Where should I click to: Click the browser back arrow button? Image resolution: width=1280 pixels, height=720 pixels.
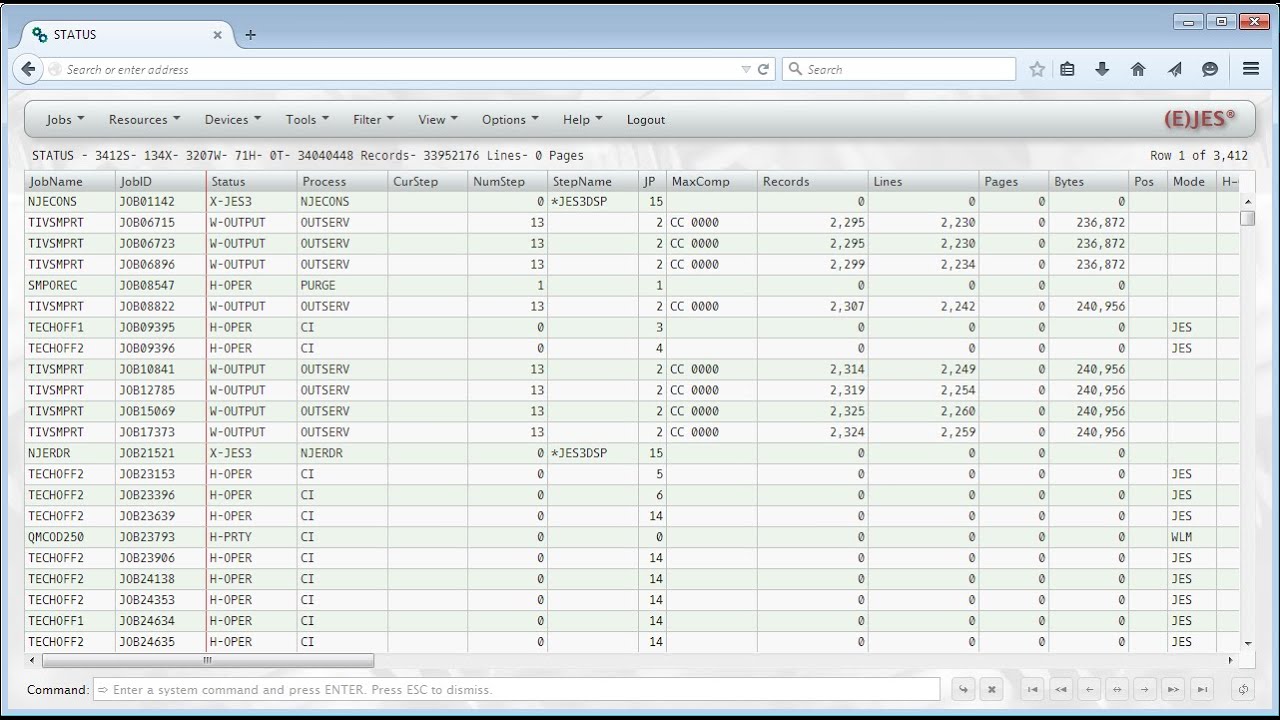pos(28,69)
